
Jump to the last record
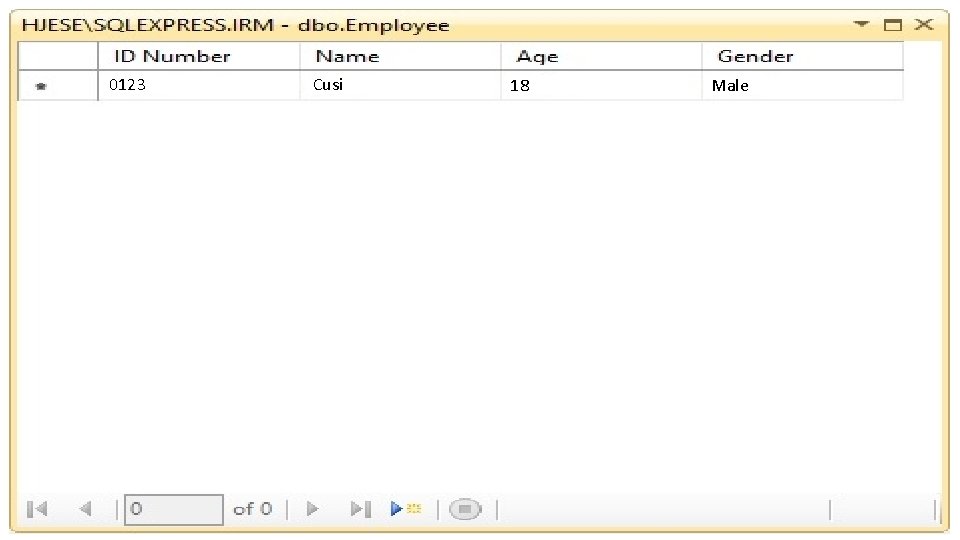pyautogui.click(x=361, y=509)
